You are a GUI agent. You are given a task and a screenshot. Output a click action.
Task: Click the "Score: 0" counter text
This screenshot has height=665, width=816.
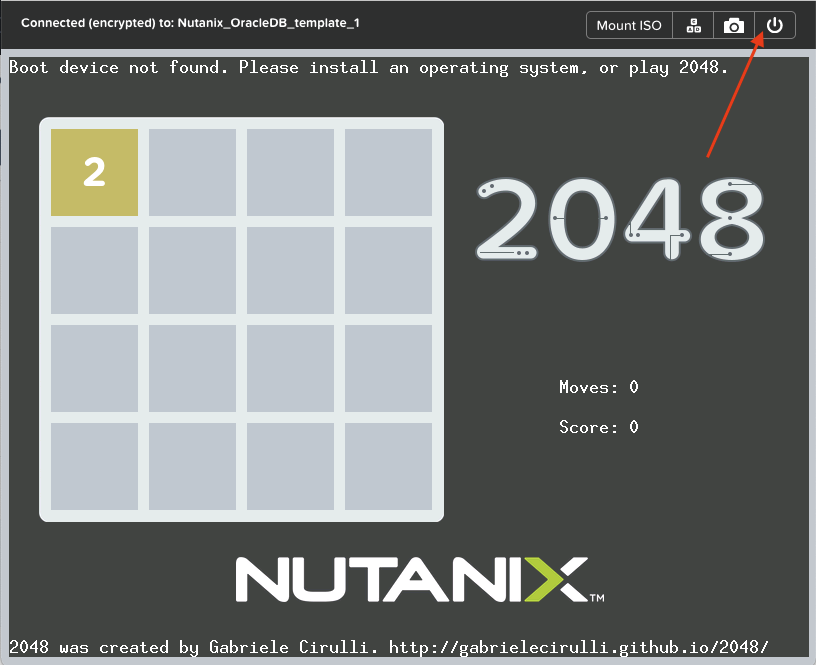(598, 427)
